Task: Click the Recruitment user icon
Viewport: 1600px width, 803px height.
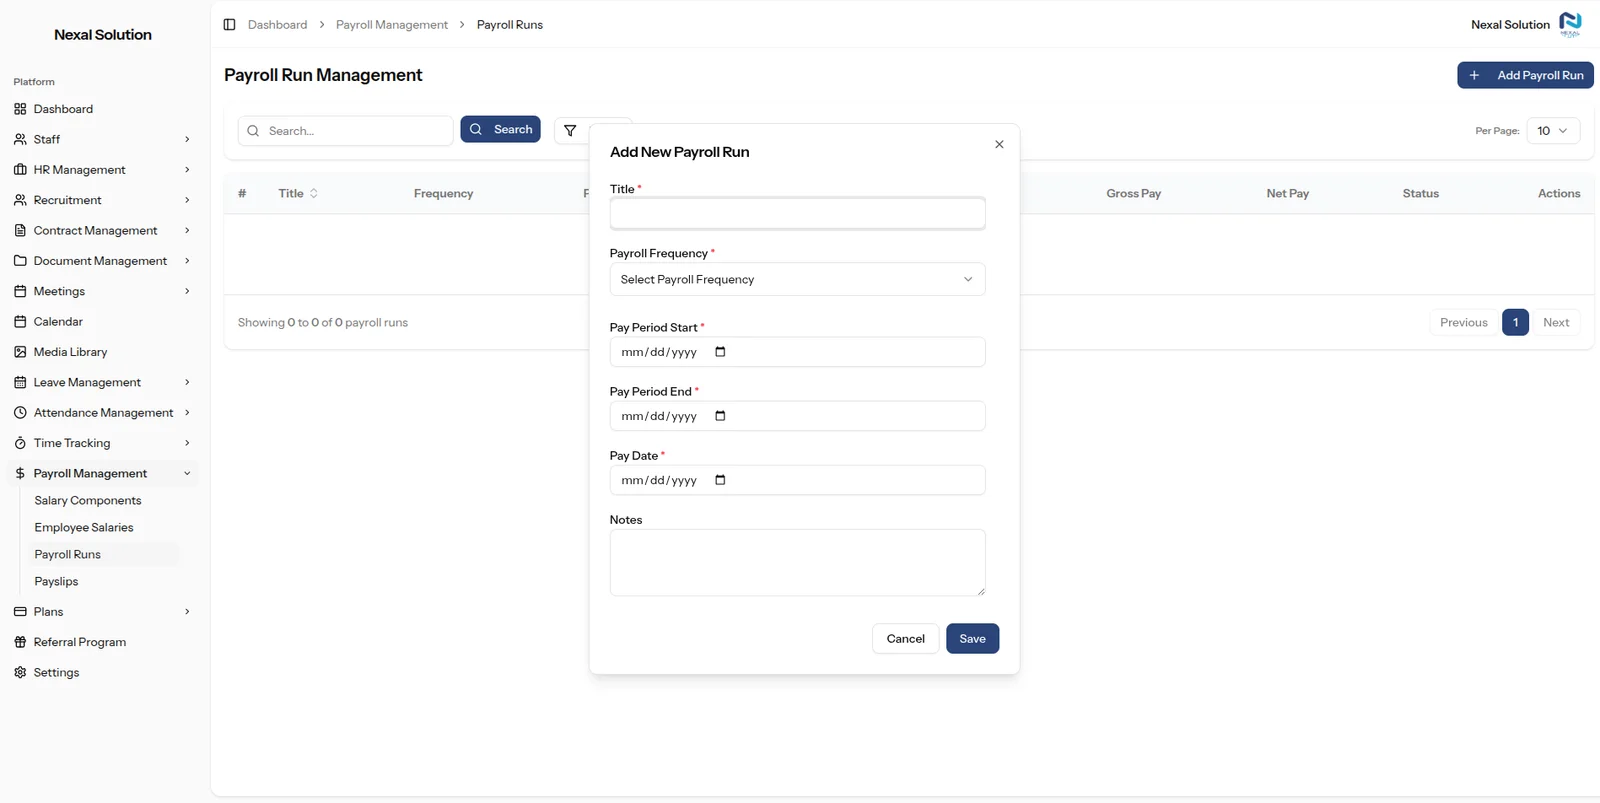Action: click(20, 200)
